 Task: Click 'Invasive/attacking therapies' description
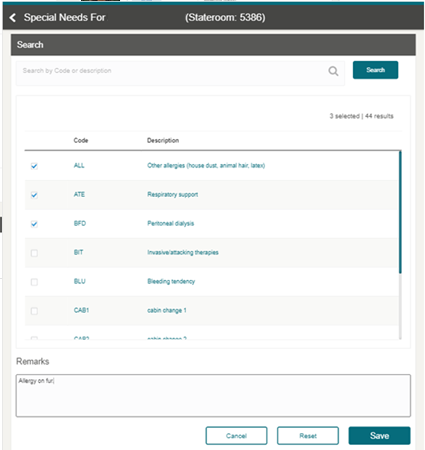tap(183, 252)
